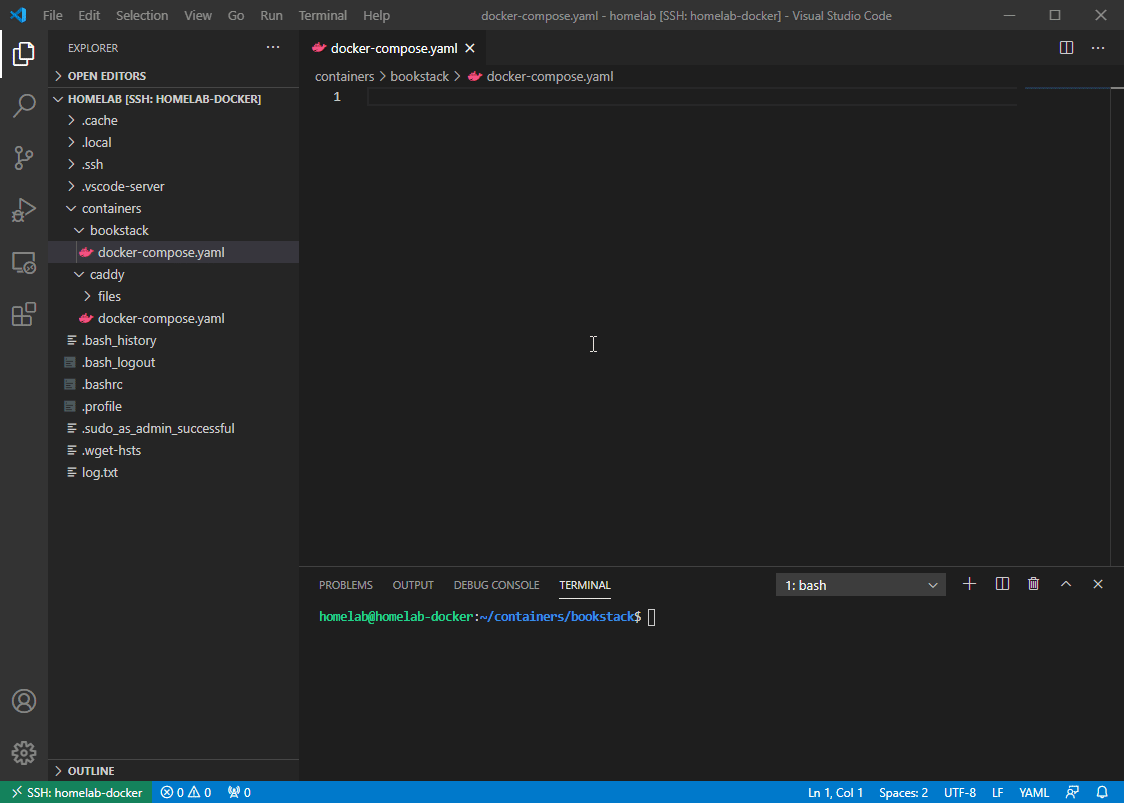Viewport: 1124px width, 803px height.
Task: Click line 1 in the editor
Action: 692,97
